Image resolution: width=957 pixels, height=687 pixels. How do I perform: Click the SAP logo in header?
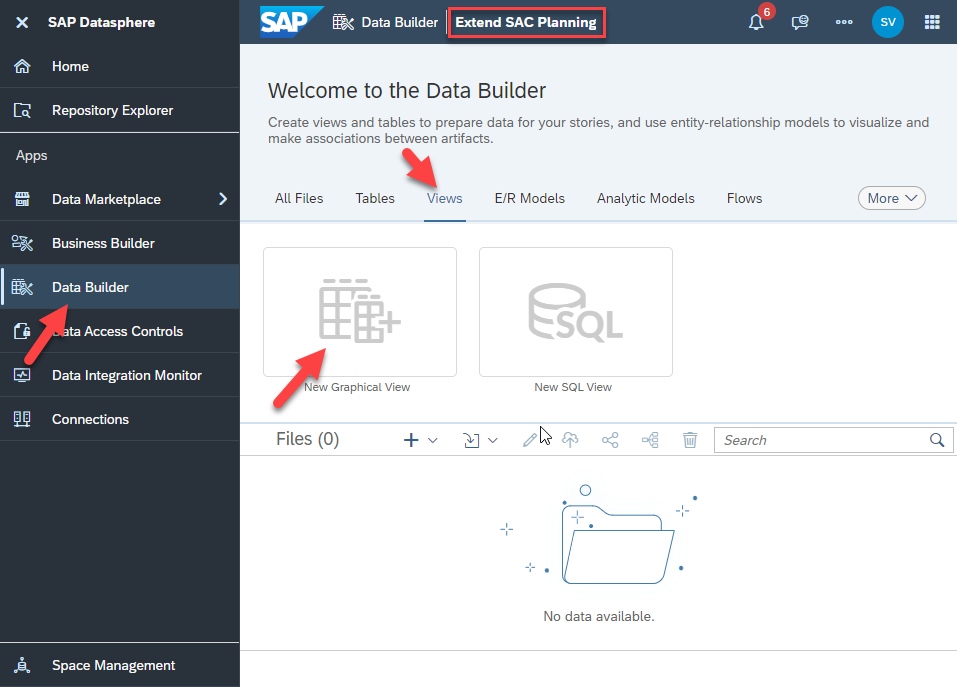point(291,22)
